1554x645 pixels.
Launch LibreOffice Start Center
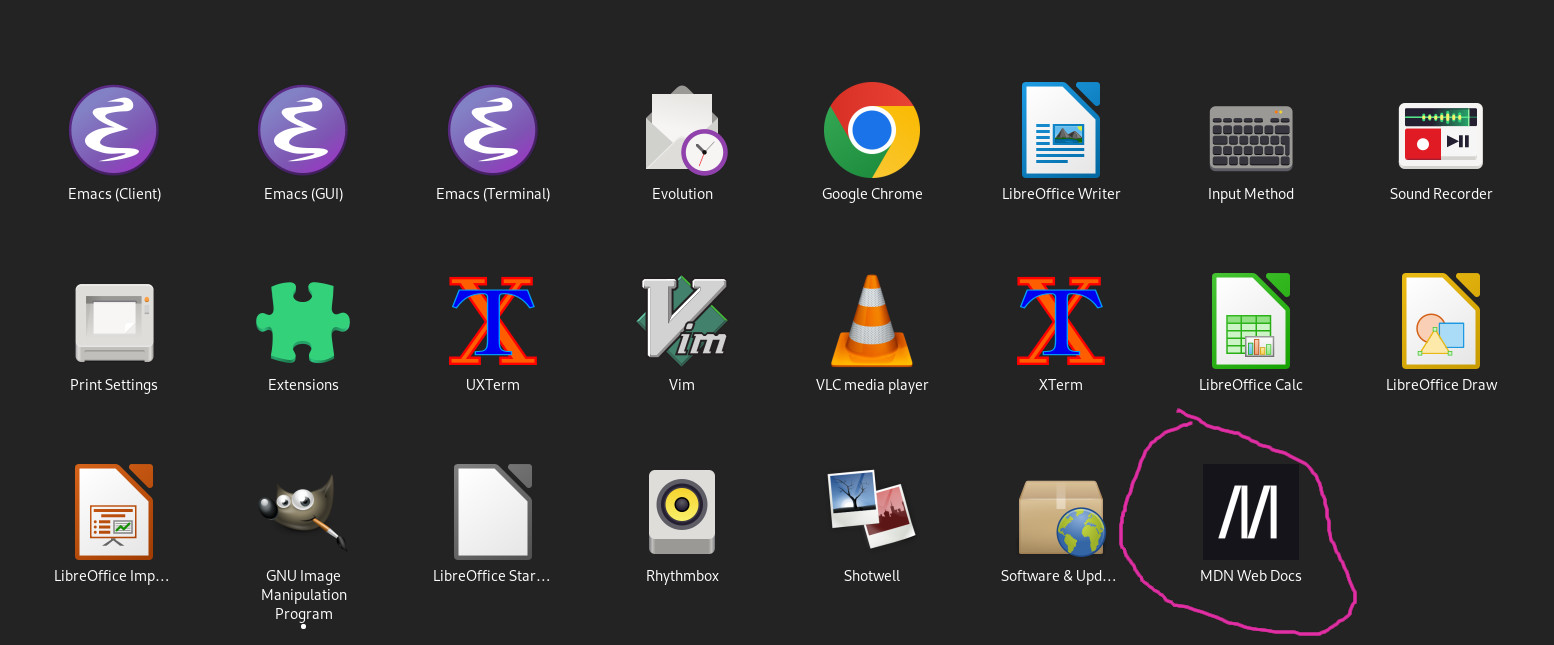[x=493, y=511]
